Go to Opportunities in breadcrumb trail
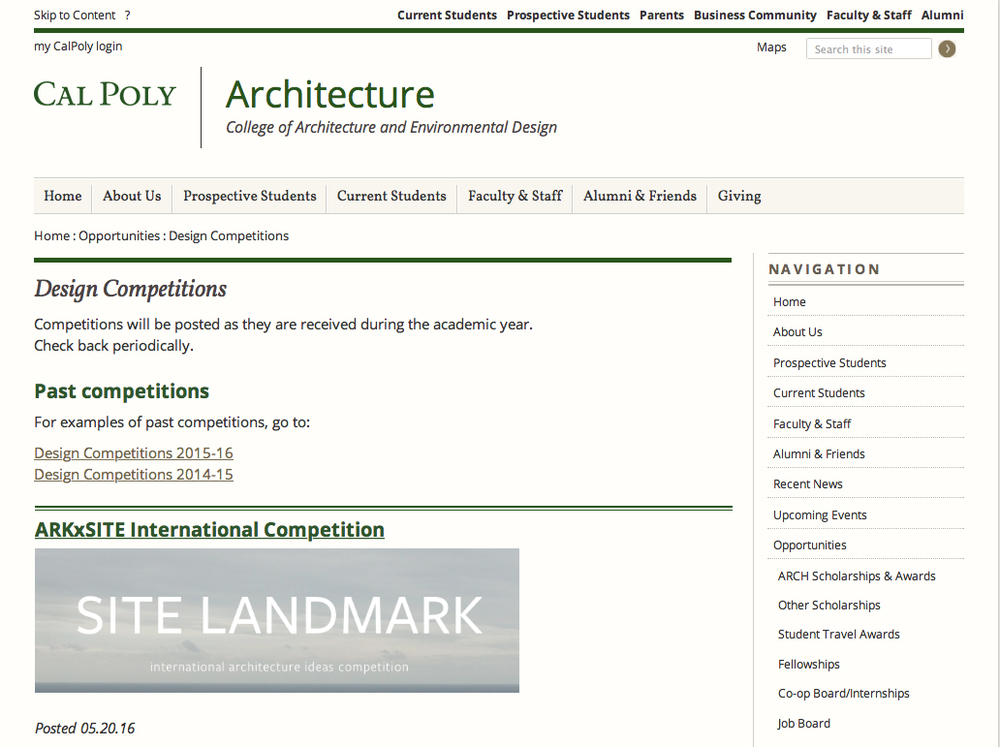Viewport: 1000px width, 747px height. click(119, 236)
